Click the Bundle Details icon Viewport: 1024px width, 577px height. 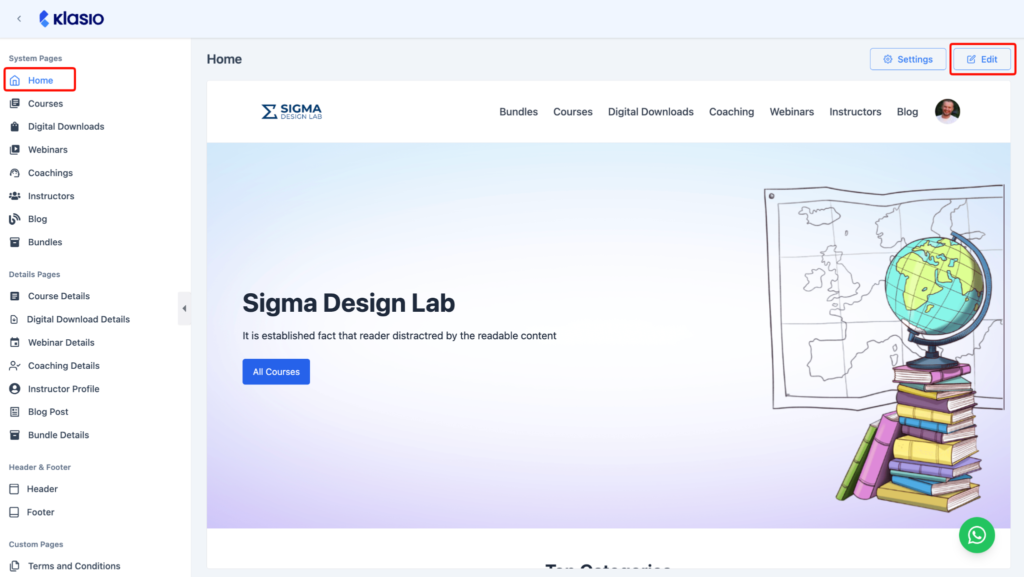[14, 435]
